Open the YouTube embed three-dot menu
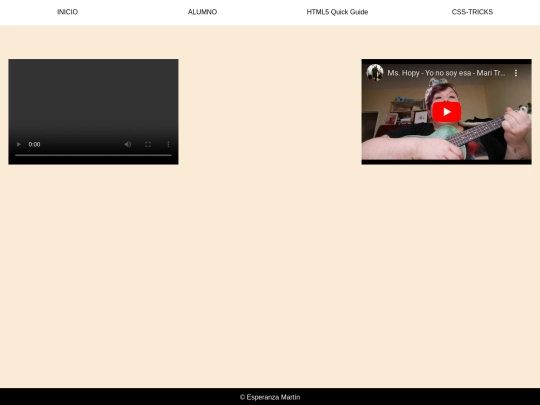Viewport: 540px width, 405px height. 516,73
